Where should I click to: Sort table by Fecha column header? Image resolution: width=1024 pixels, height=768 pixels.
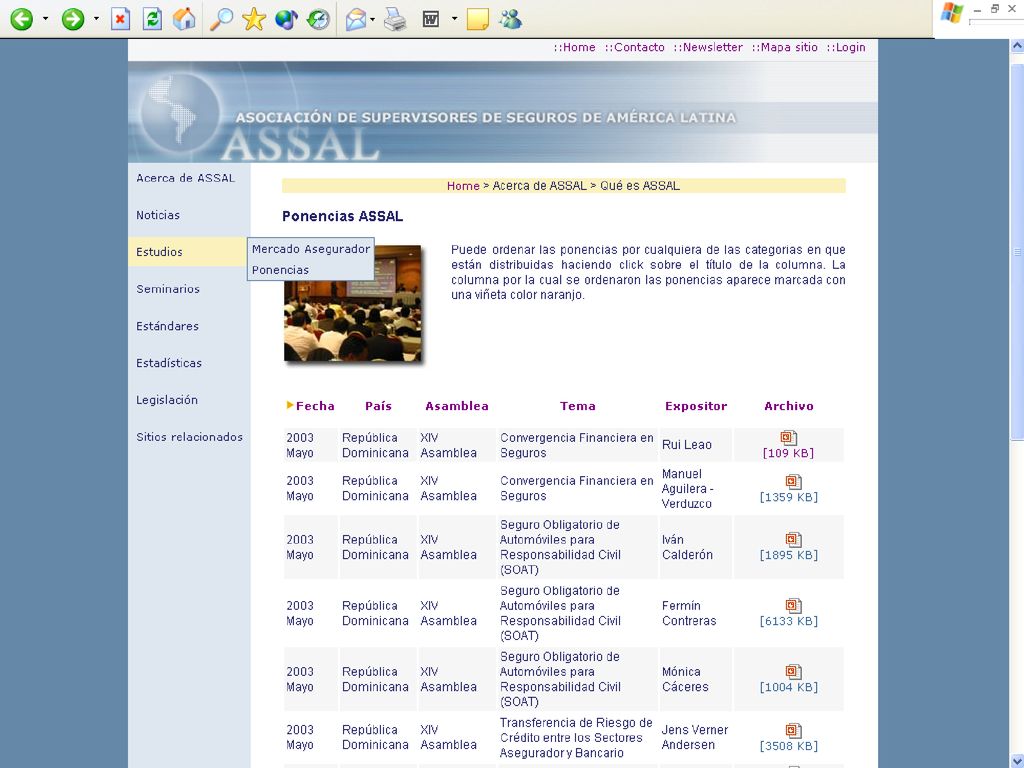pyautogui.click(x=315, y=406)
